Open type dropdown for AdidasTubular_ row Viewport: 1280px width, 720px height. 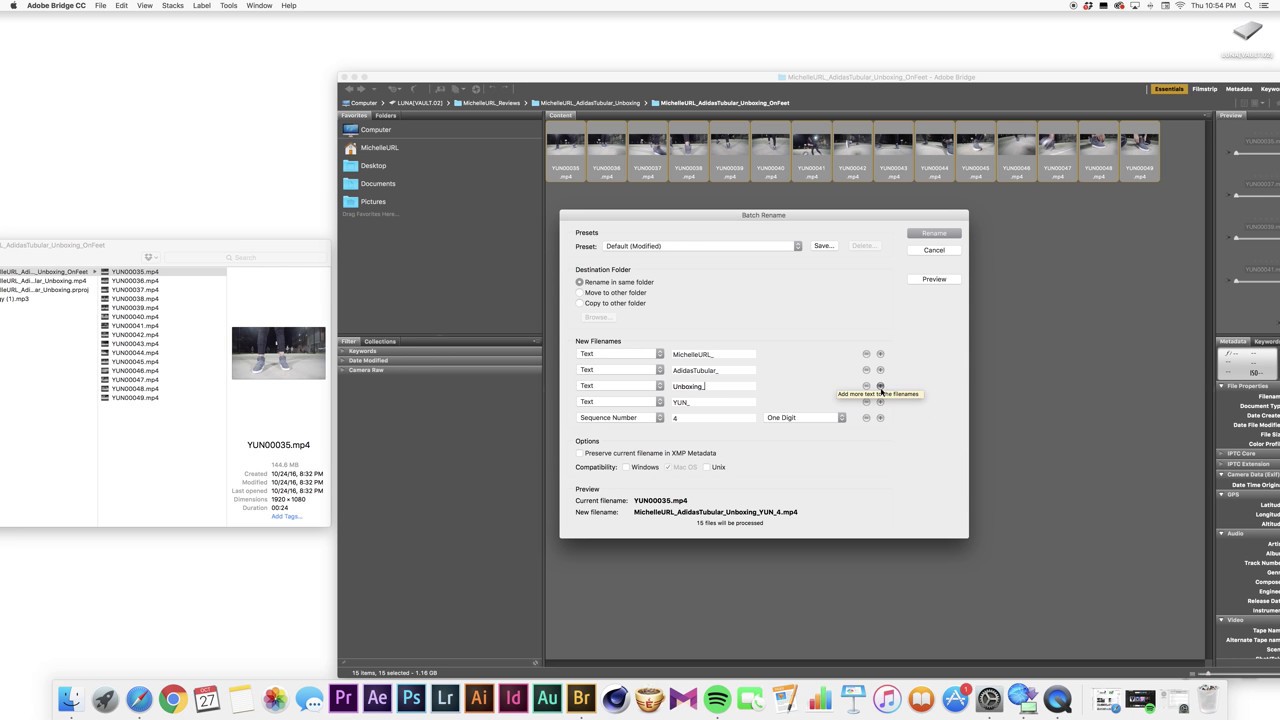coord(620,370)
